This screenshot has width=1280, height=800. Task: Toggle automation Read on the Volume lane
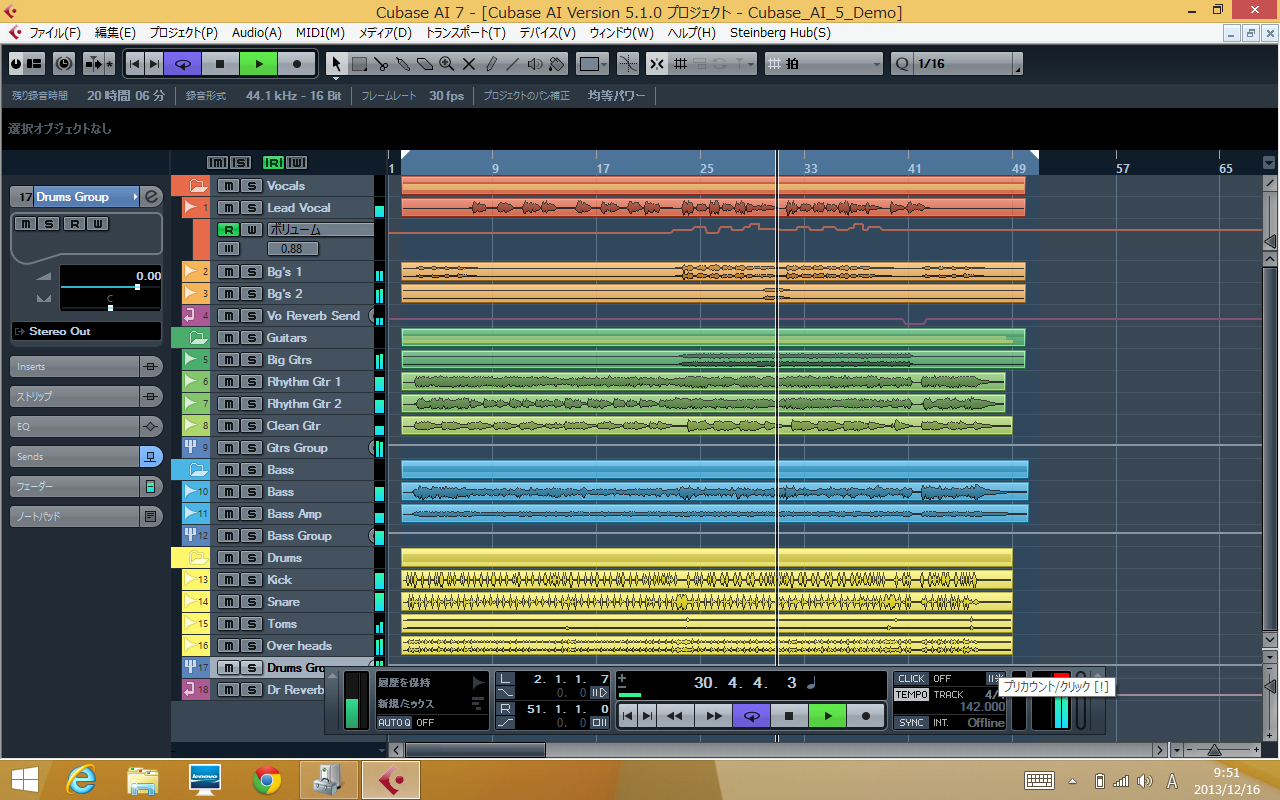point(228,230)
